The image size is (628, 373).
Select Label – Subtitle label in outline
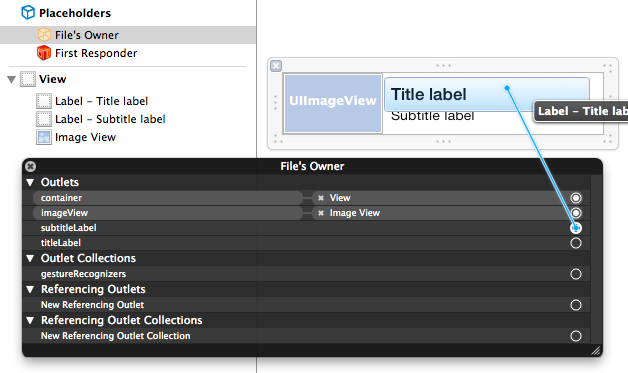tap(110, 119)
